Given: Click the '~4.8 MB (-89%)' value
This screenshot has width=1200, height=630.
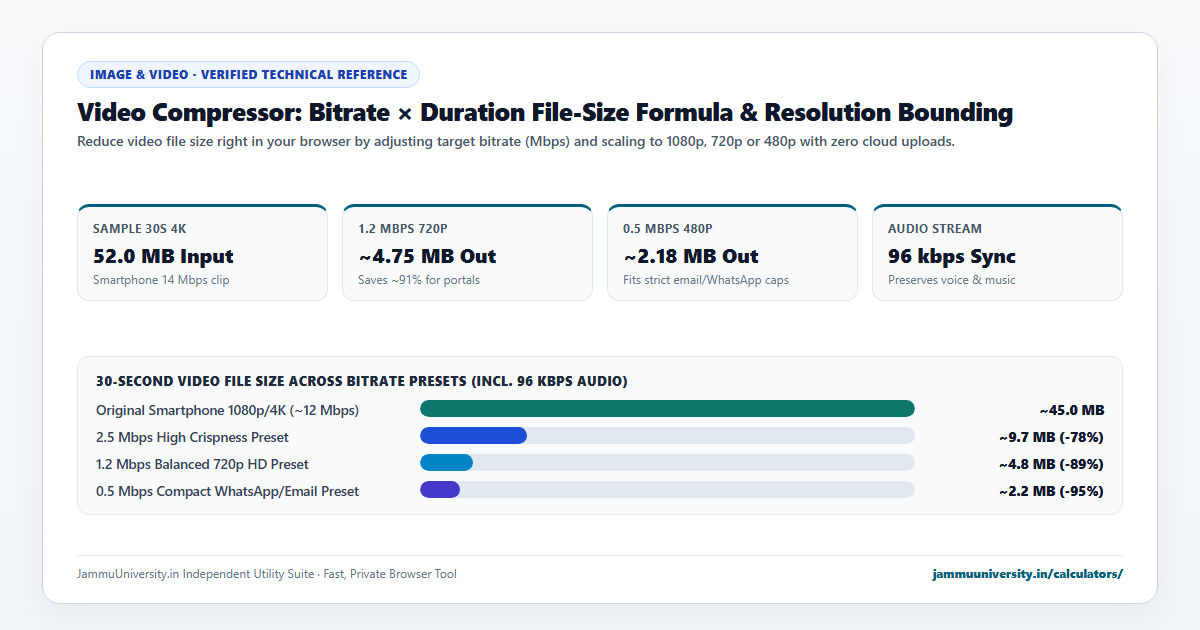Looking at the screenshot, I should click(1051, 464).
